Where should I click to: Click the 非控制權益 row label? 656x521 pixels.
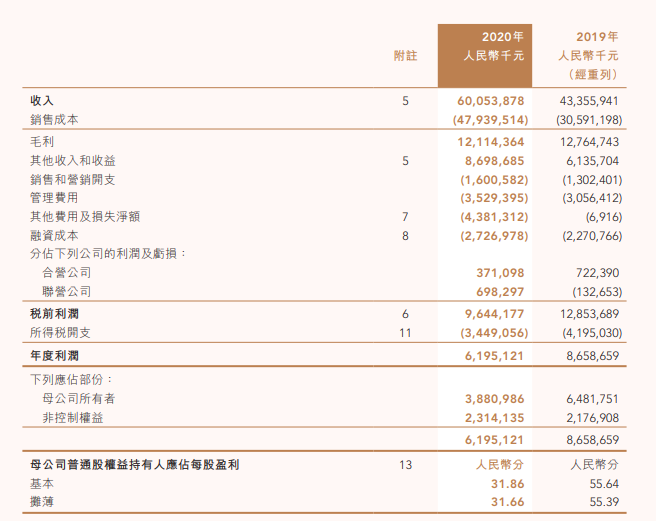point(73,418)
